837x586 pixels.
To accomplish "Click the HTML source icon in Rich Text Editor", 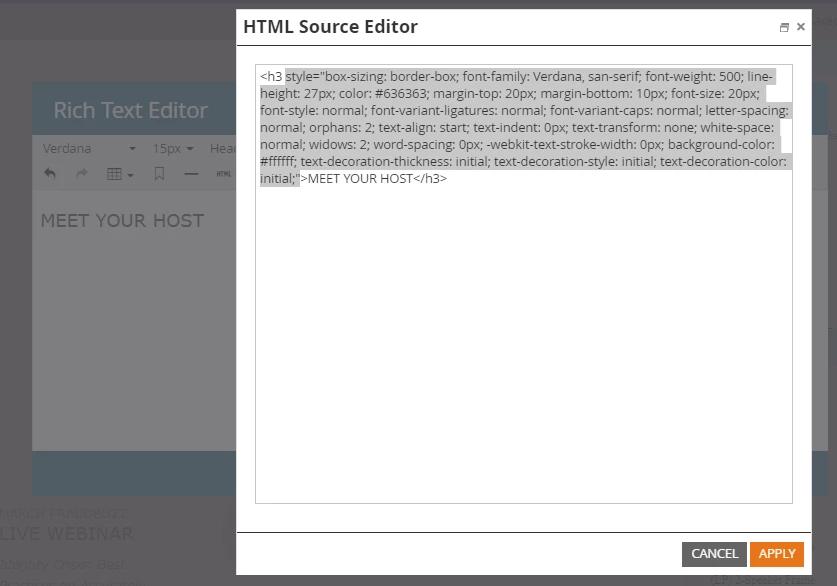I will click(224, 174).
